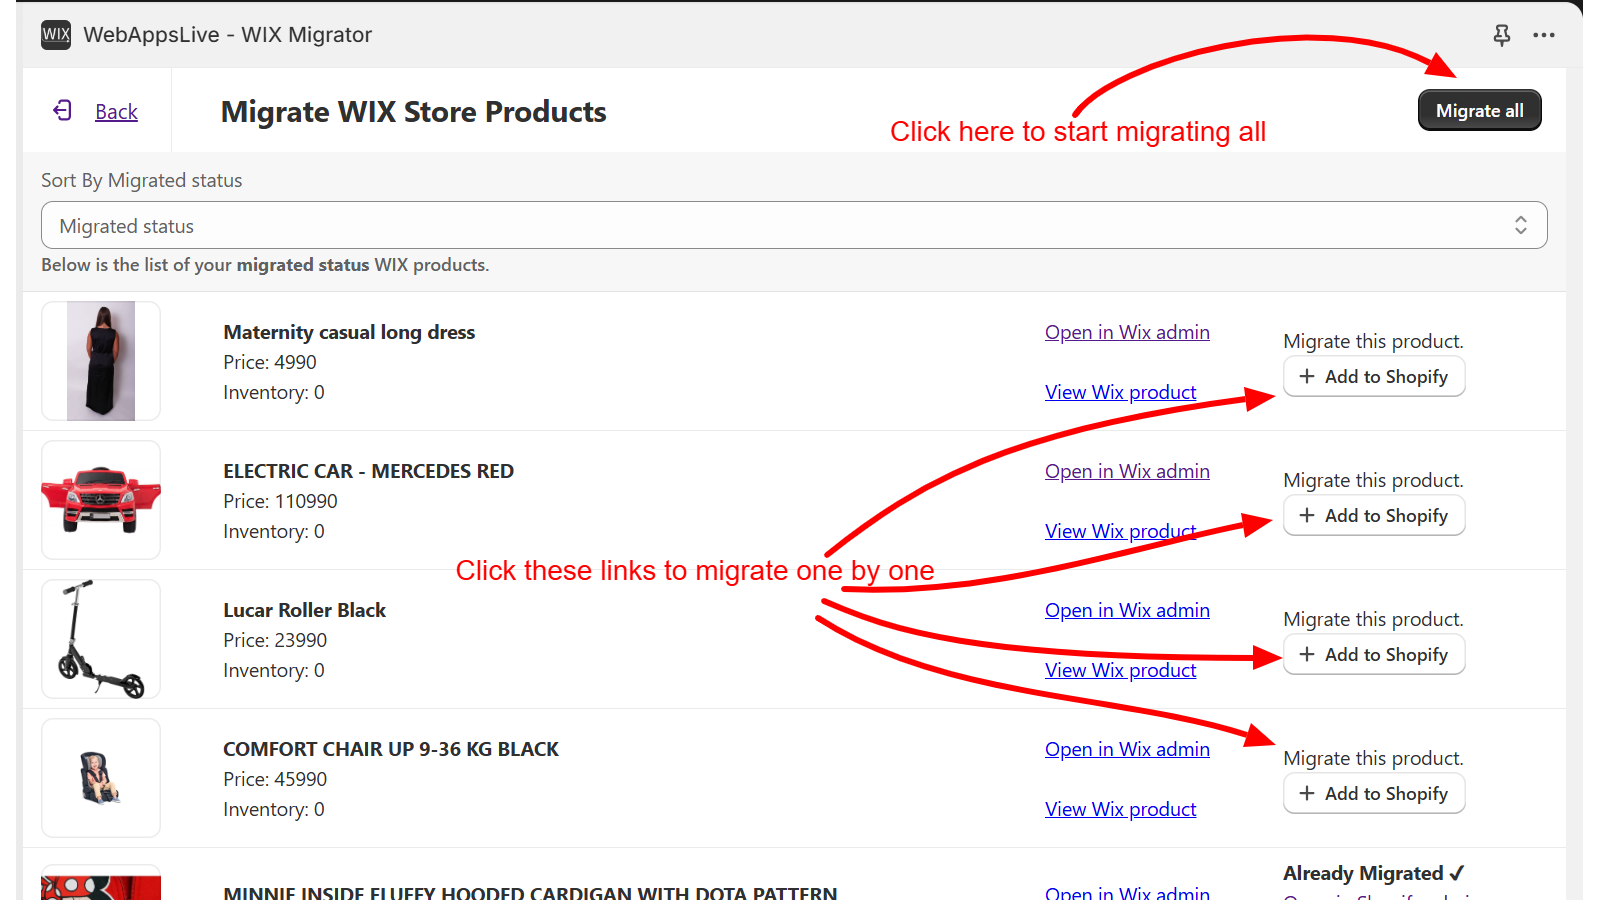Open Maternity dress in Wix admin
The height and width of the screenshot is (900, 1600).
click(x=1127, y=332)
